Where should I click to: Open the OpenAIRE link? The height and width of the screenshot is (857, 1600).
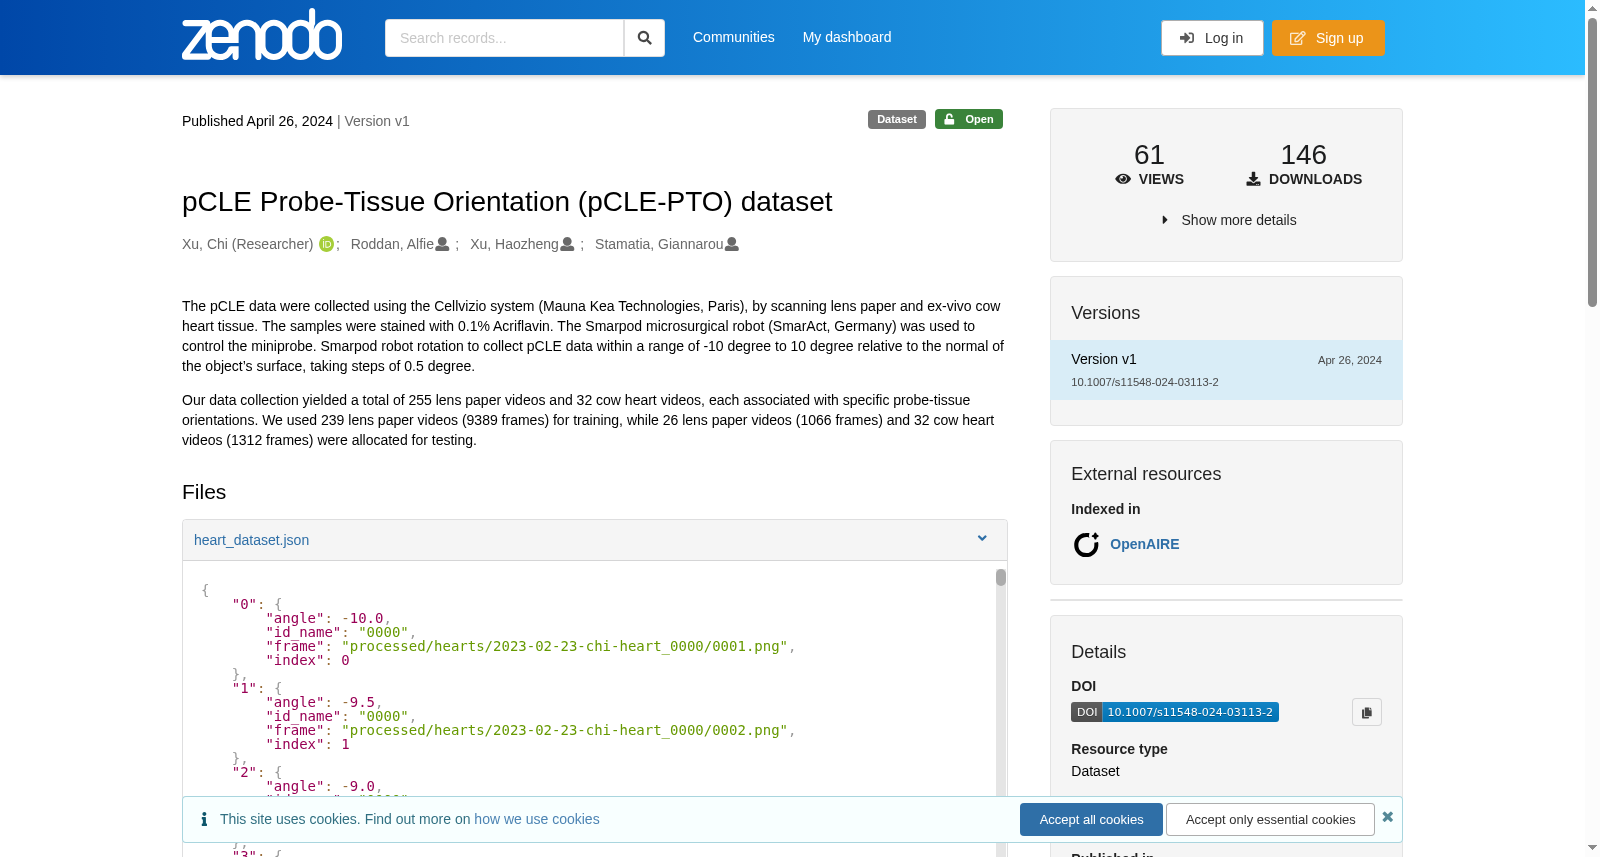(1144, 544)
